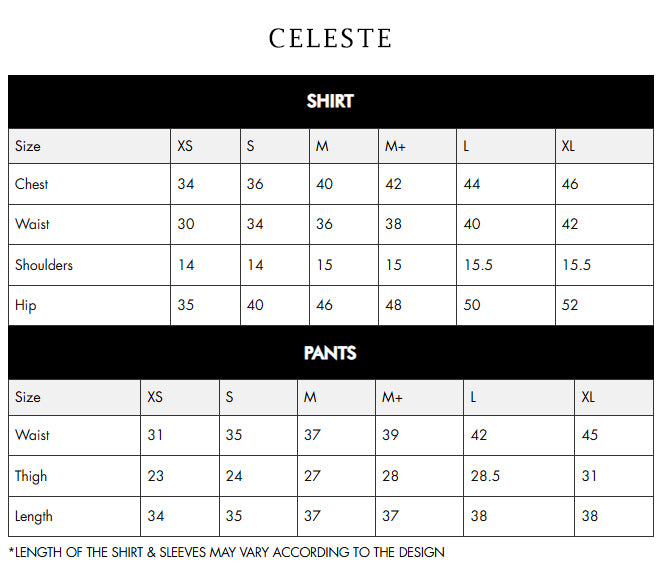Click the shirt length disclaimer footnote
The image size is (660, 577).
pos(227,552)
